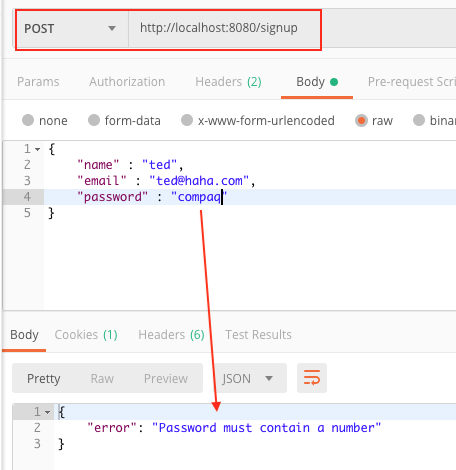
Task: Open the Test Results tab
Action: pos(258,335)
